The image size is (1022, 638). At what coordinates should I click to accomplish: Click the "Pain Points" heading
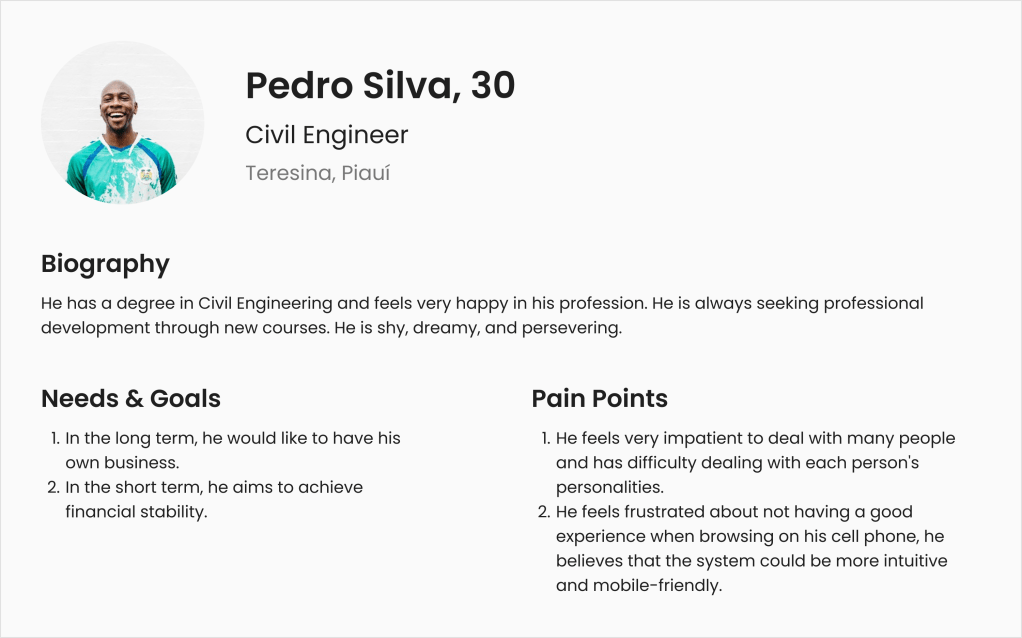(x=599, y=398)
